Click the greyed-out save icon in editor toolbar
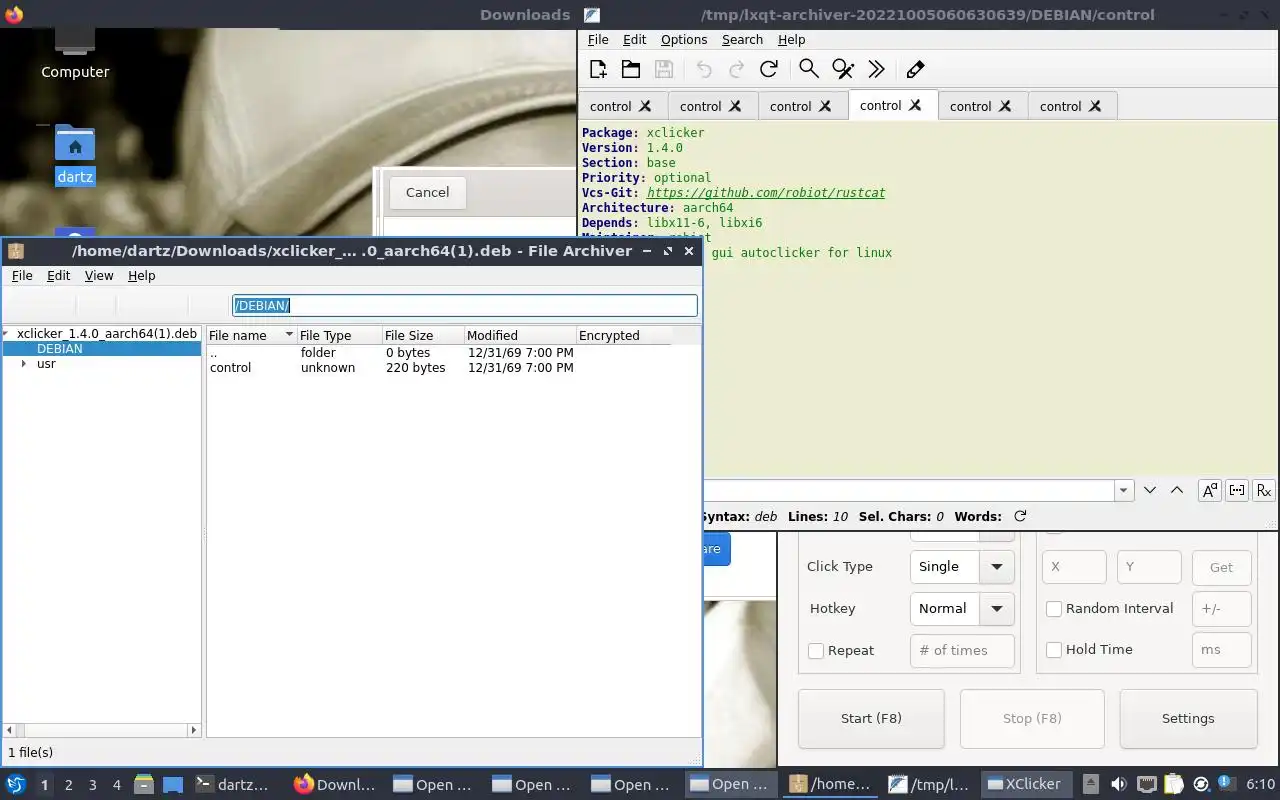1280x800 pixels. [663, 69]
